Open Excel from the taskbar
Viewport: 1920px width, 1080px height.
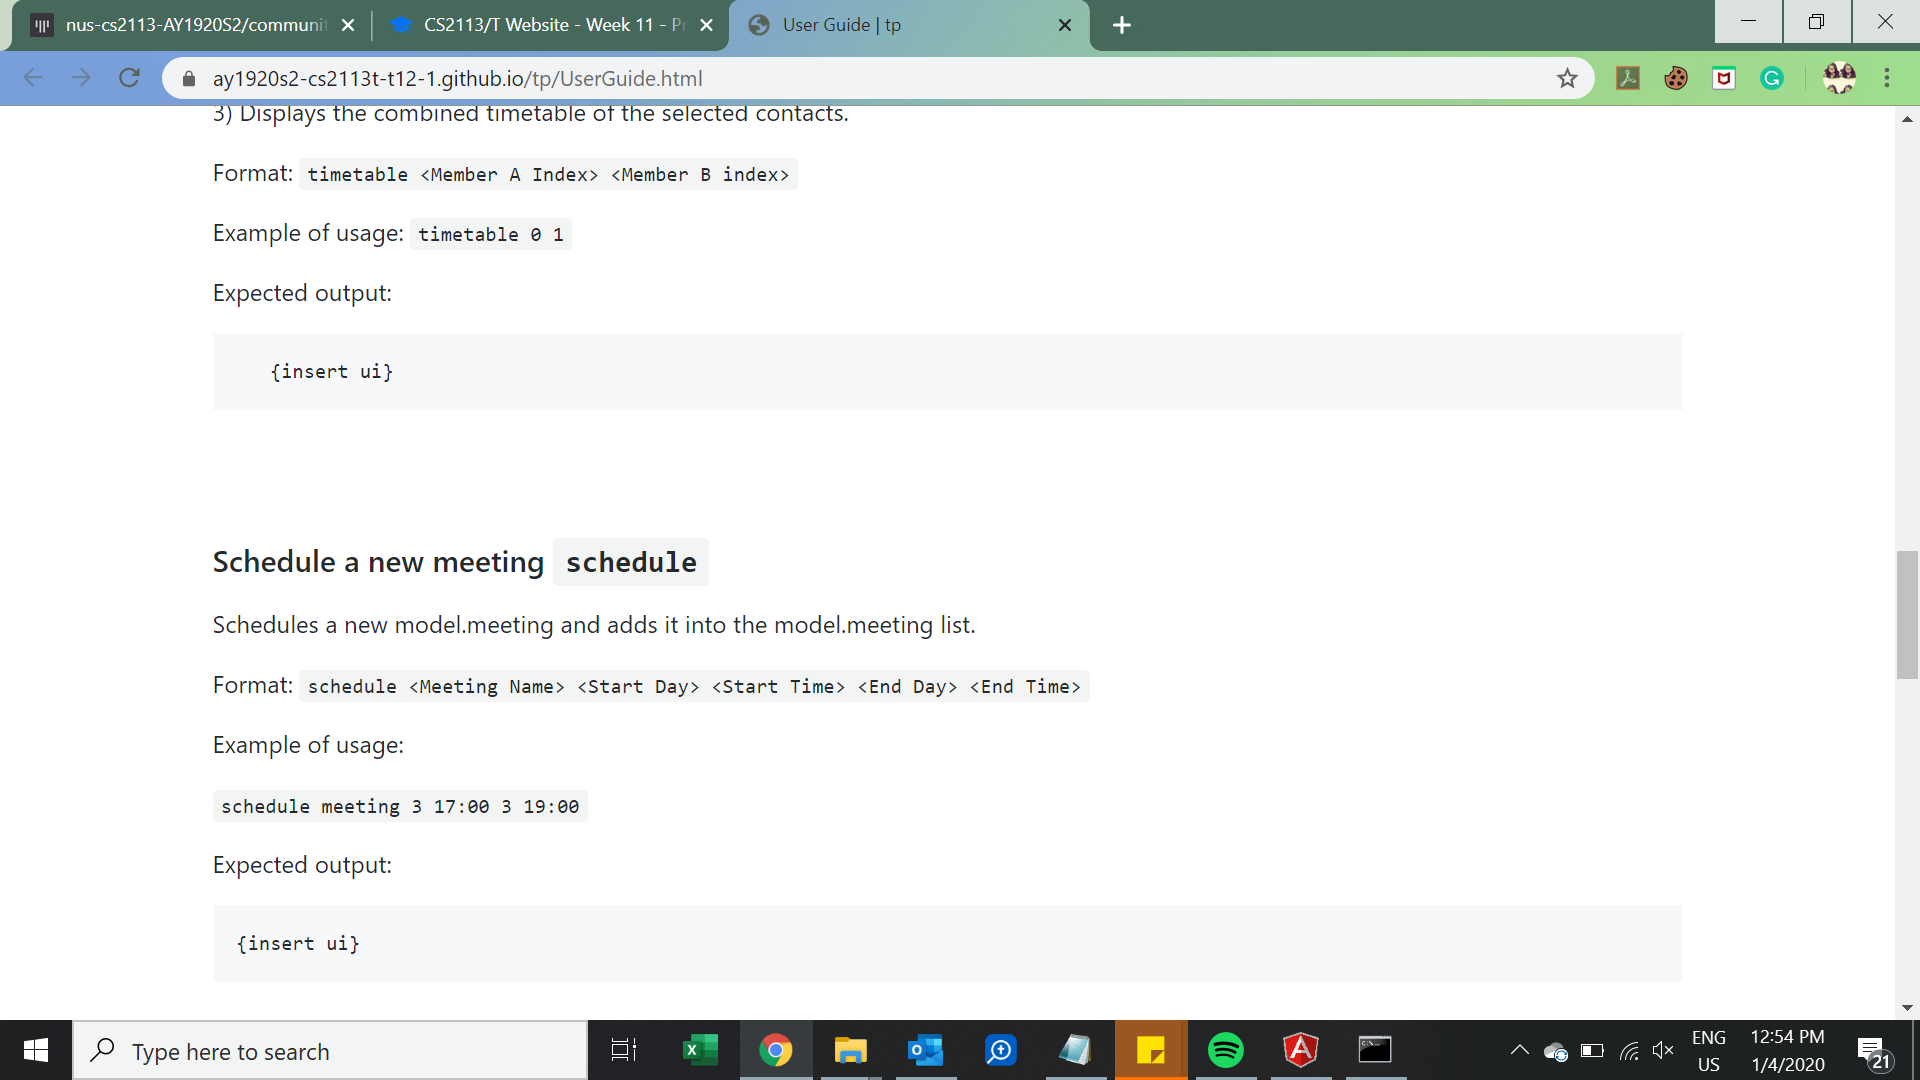click(x=700, y=1050)
